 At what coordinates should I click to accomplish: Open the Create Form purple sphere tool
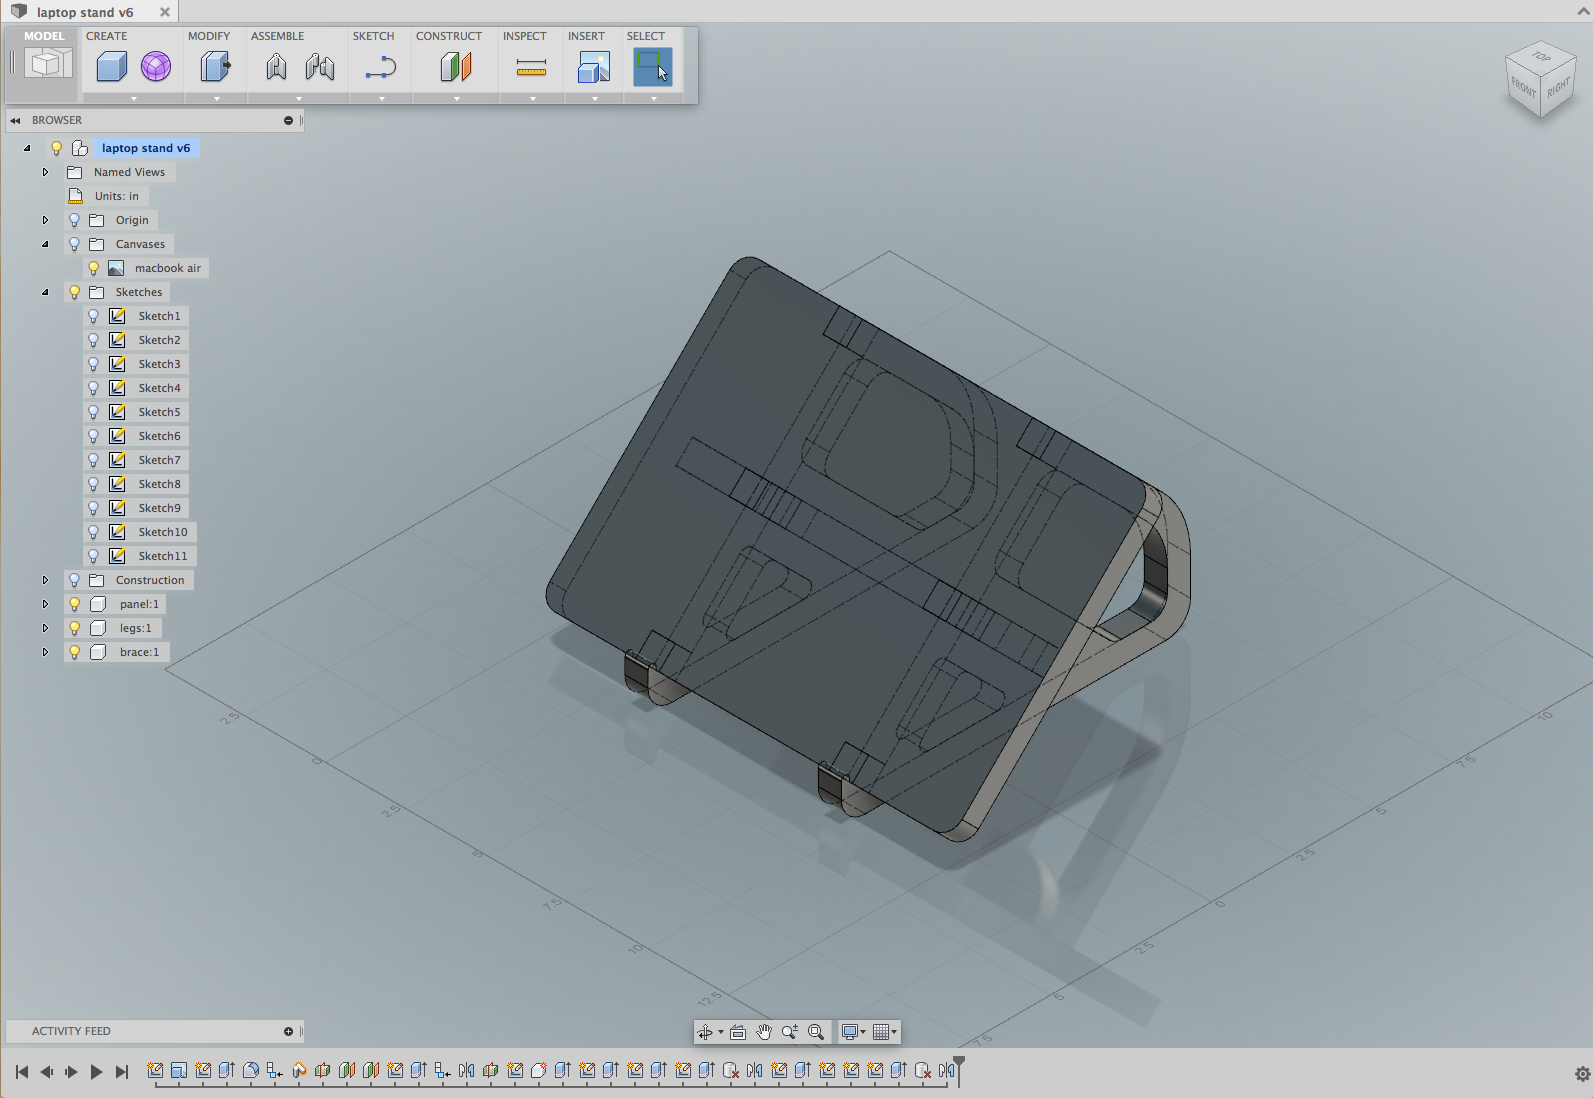point(155,67)
